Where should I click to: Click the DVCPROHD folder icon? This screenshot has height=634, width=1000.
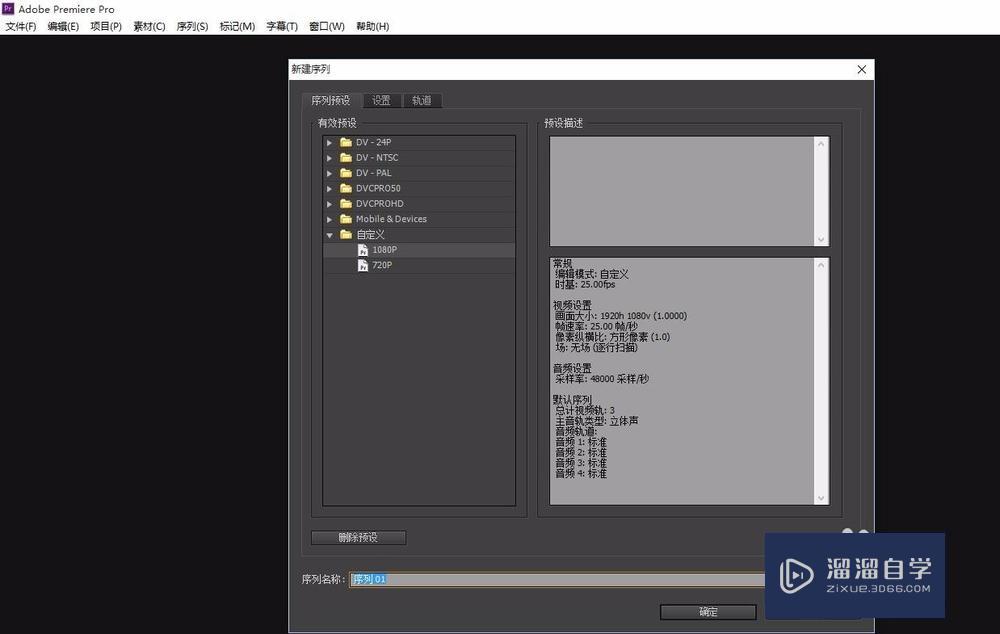(346, 203)
